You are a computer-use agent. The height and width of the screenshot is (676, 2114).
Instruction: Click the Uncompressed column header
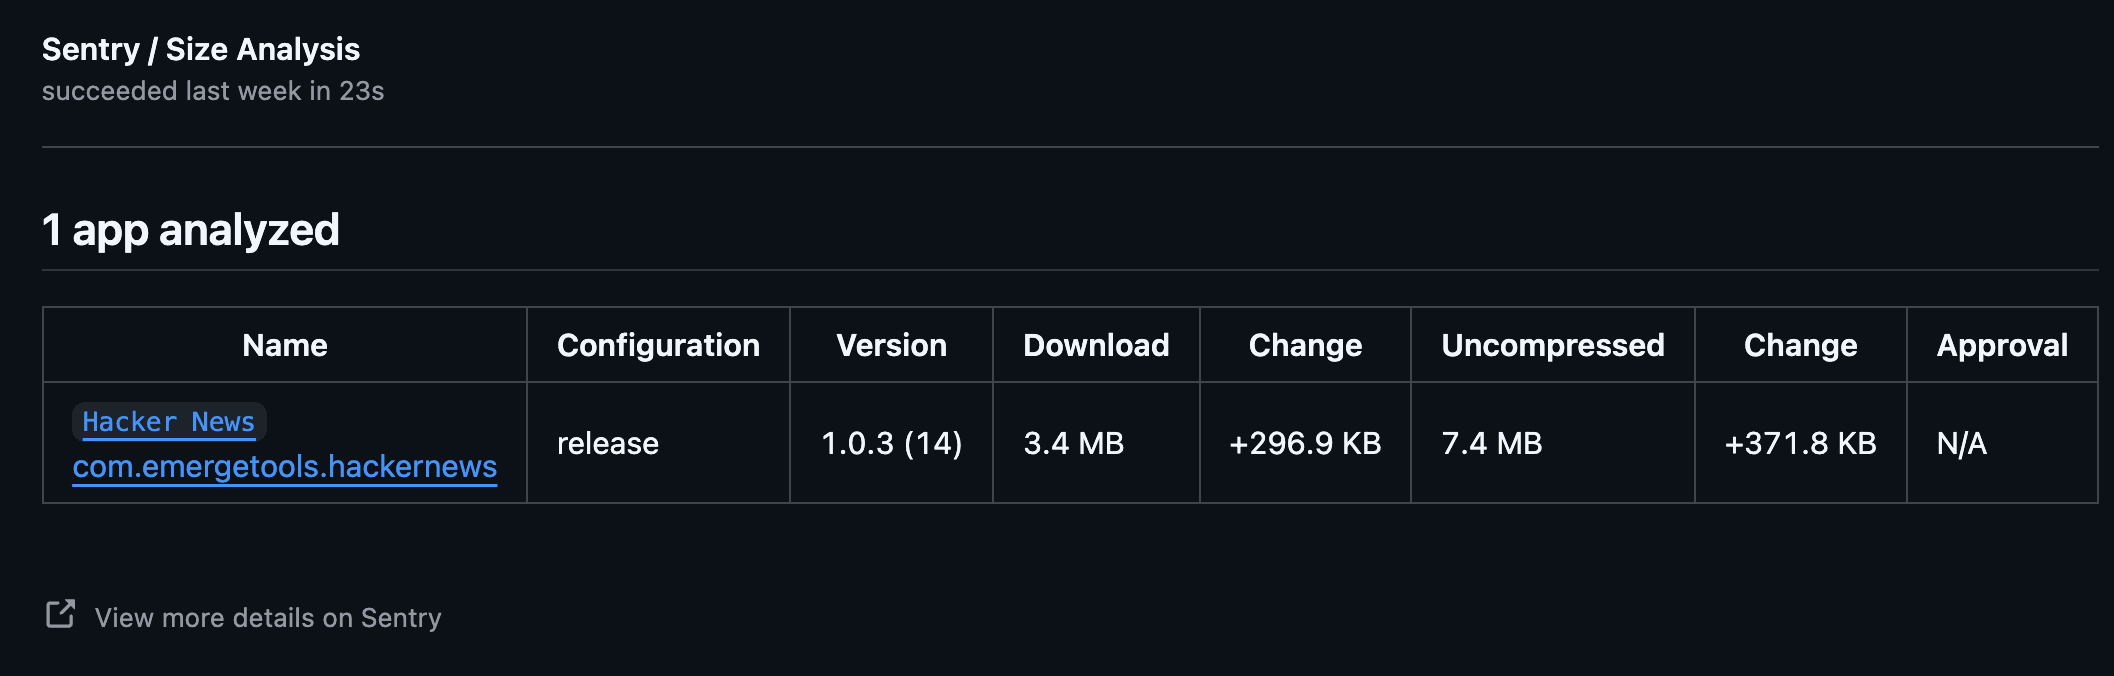click(1552, 344)
